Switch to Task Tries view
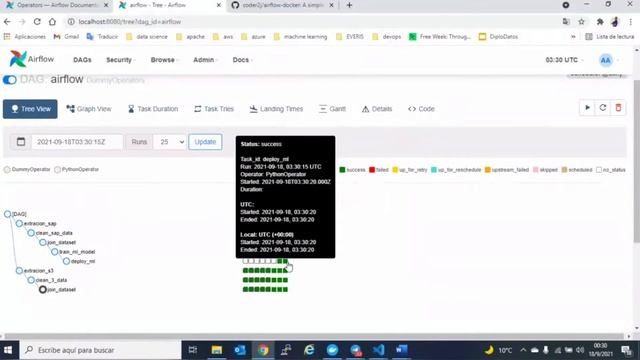640x360 pixels. coord(214,109)
